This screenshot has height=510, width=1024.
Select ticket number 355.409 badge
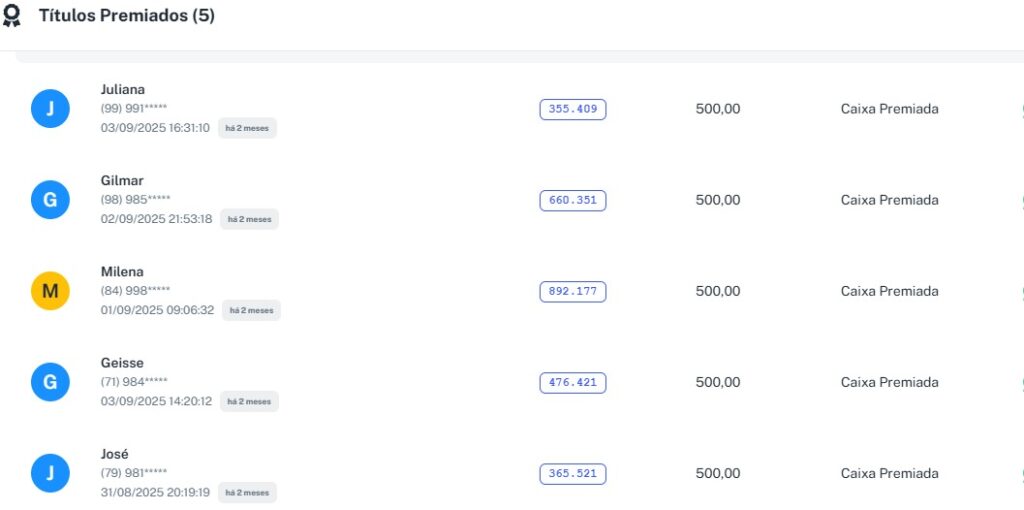click(x=572, y=109)
